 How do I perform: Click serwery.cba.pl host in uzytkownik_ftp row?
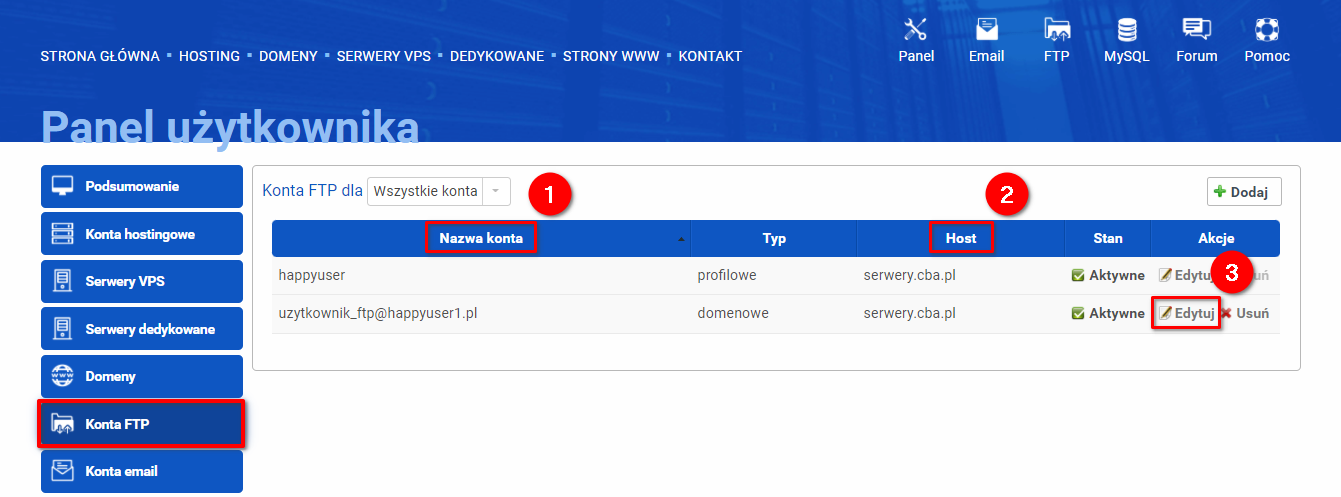click(910, 313)
